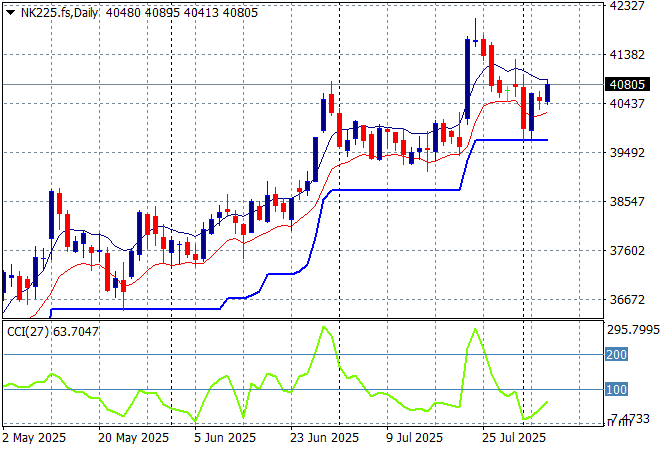Click the 40437 price axis label

pyautogui.click(x=627, y=103)
